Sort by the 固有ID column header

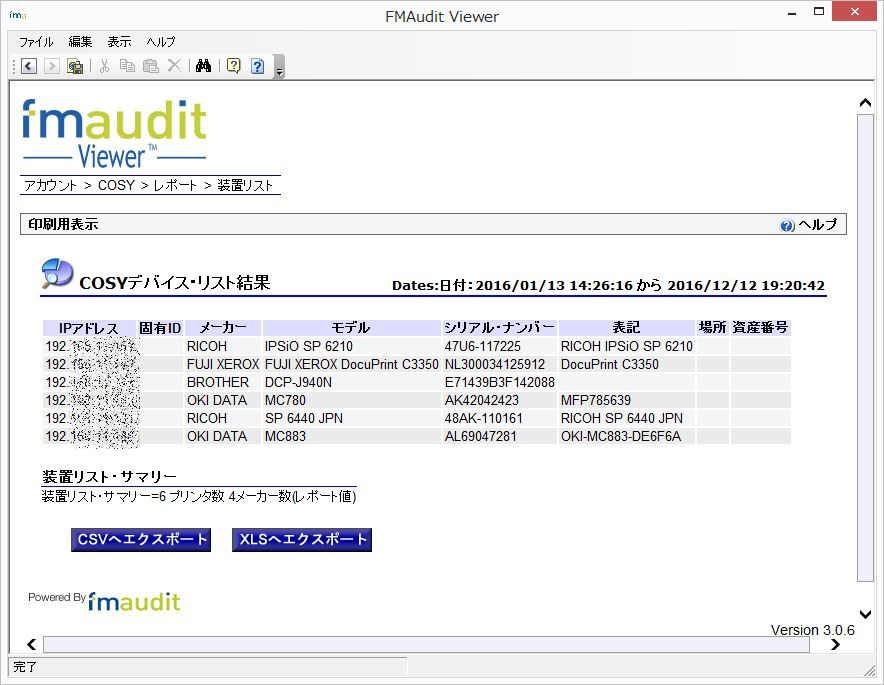click(x=160, y=328)
